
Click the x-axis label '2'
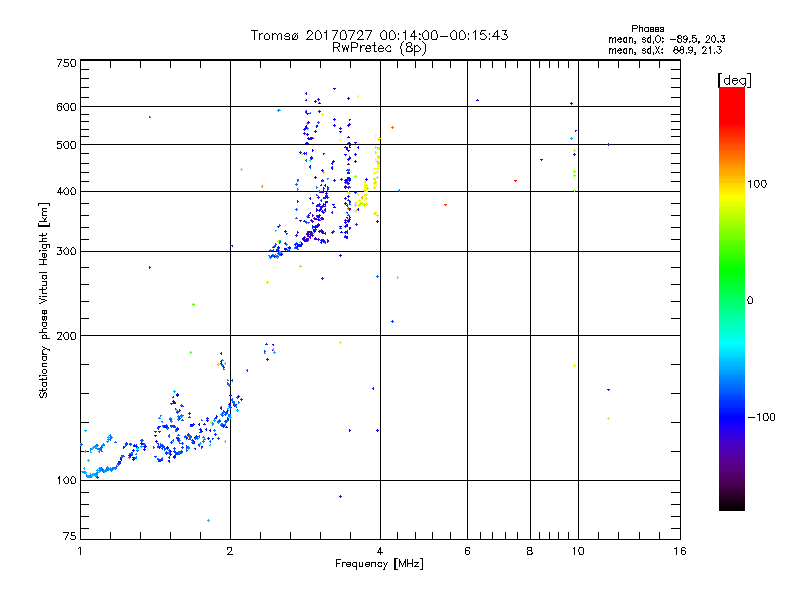(x=230, y=551)
